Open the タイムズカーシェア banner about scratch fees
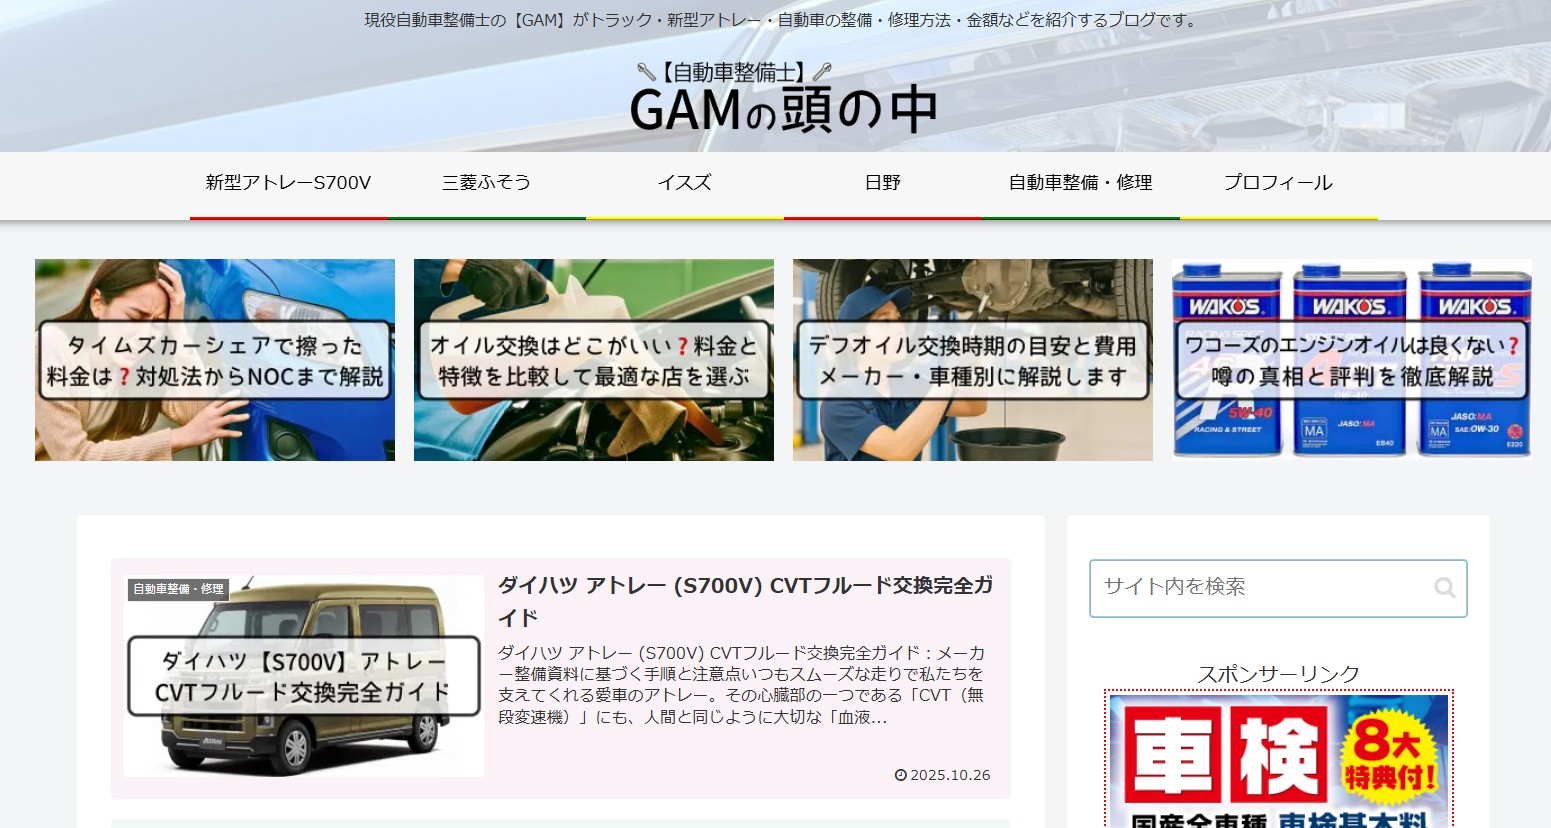 click(214, 360)
